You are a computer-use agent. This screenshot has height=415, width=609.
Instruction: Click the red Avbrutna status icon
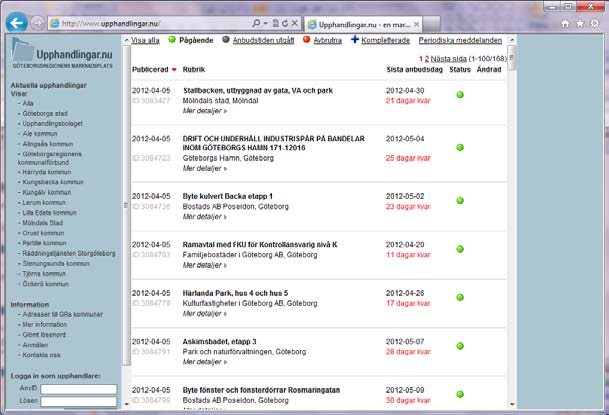point(306,40)
